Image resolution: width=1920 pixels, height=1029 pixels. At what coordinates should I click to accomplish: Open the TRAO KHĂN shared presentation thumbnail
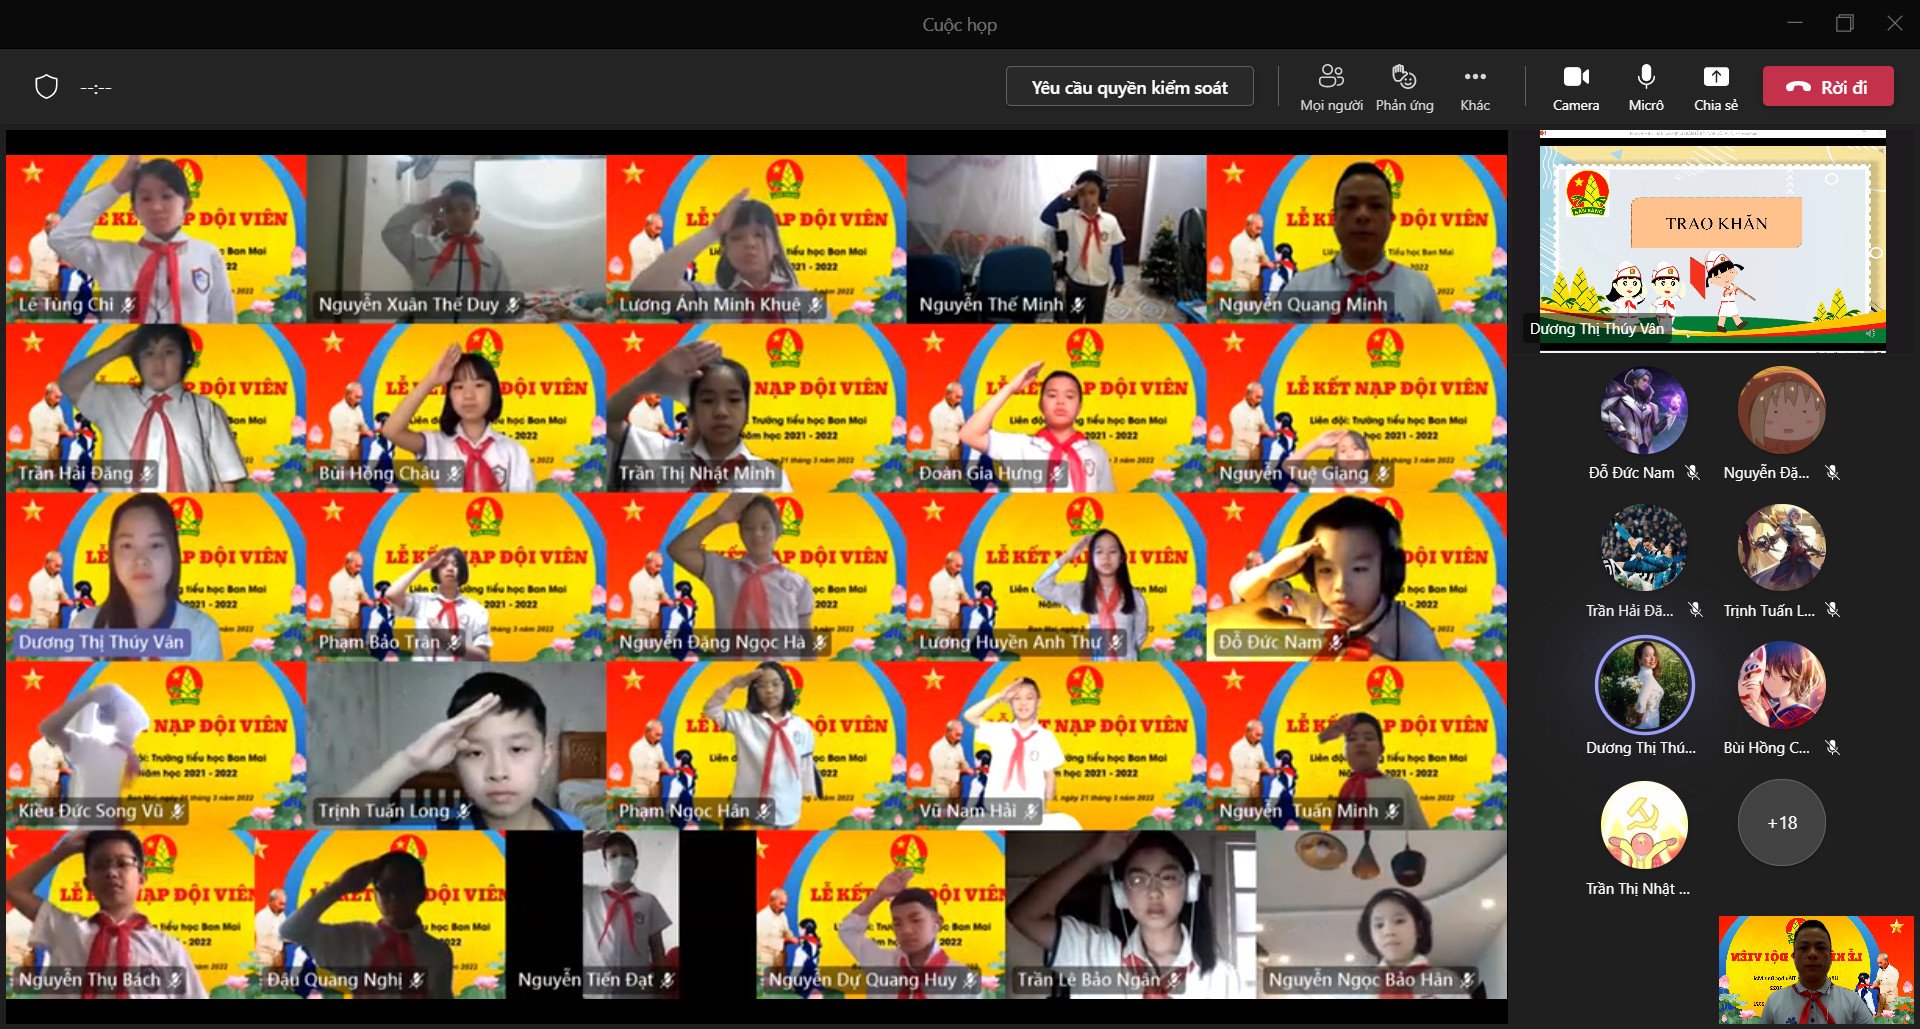[x=1712, y=240]
